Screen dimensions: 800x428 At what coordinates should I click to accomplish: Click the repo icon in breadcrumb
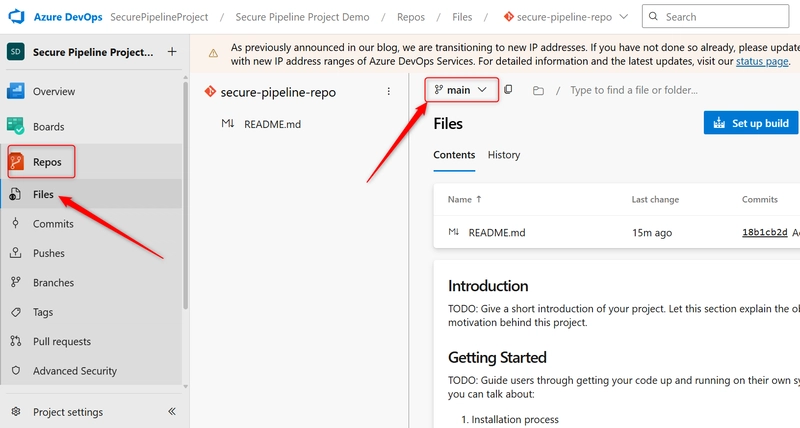click(508, 16)
